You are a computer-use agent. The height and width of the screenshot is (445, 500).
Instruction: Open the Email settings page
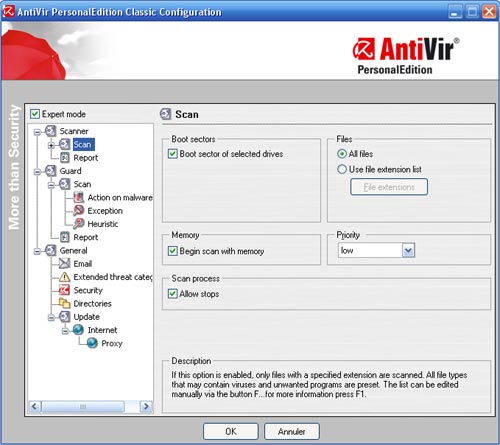83,264
